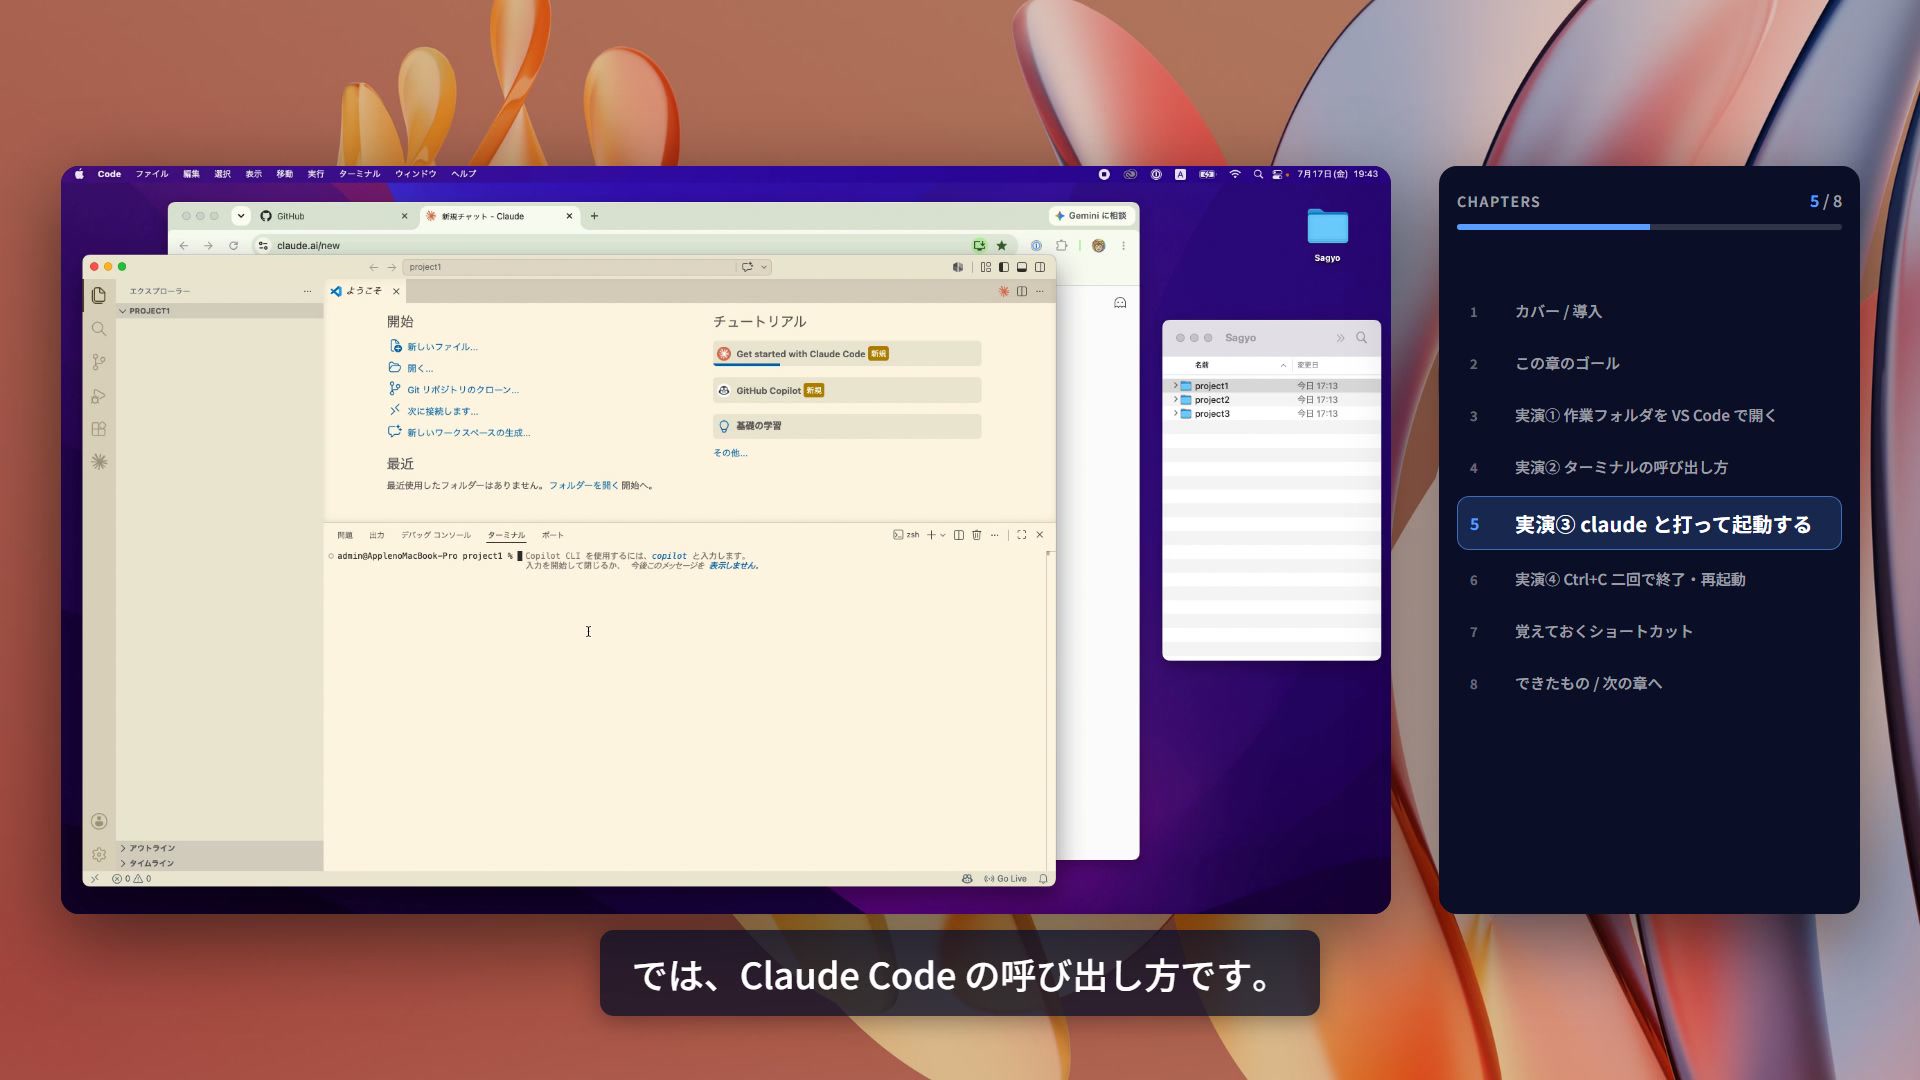Screen dimensions: 1920x1080
Task: Maximize the terminal panel size
Action: point(1021,535)
